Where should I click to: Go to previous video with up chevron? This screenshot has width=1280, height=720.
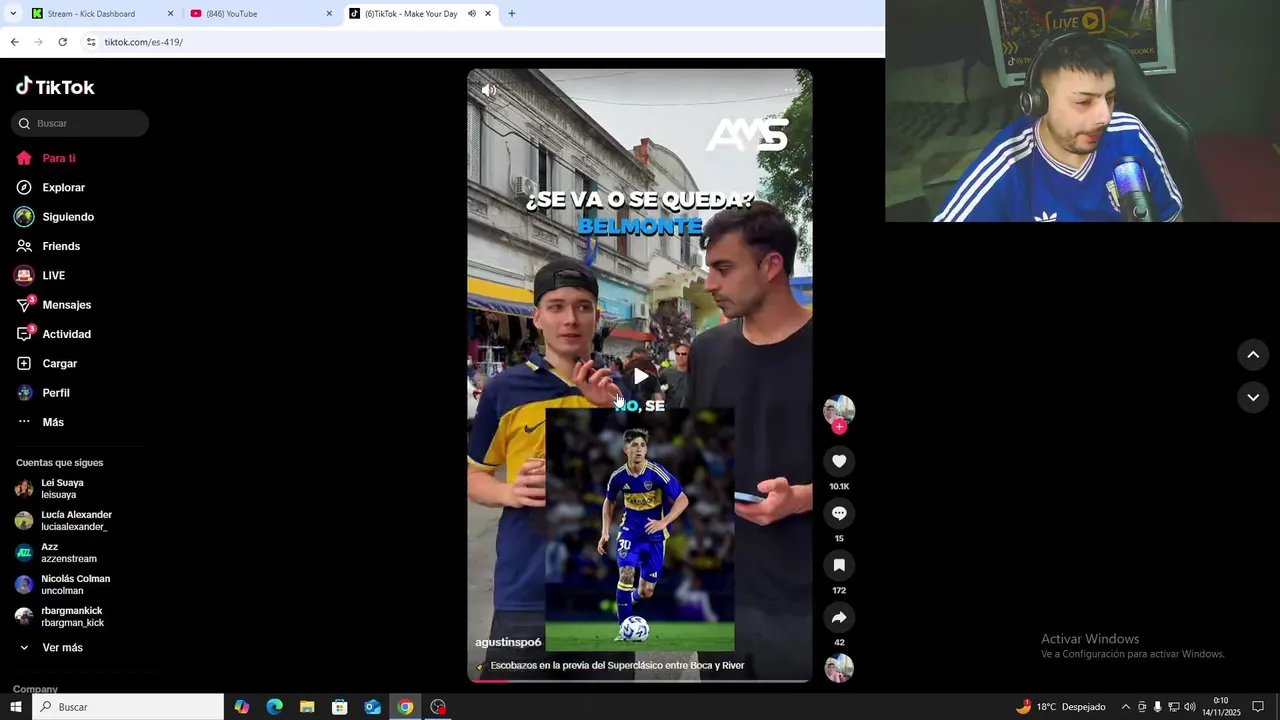[1253, 355]
